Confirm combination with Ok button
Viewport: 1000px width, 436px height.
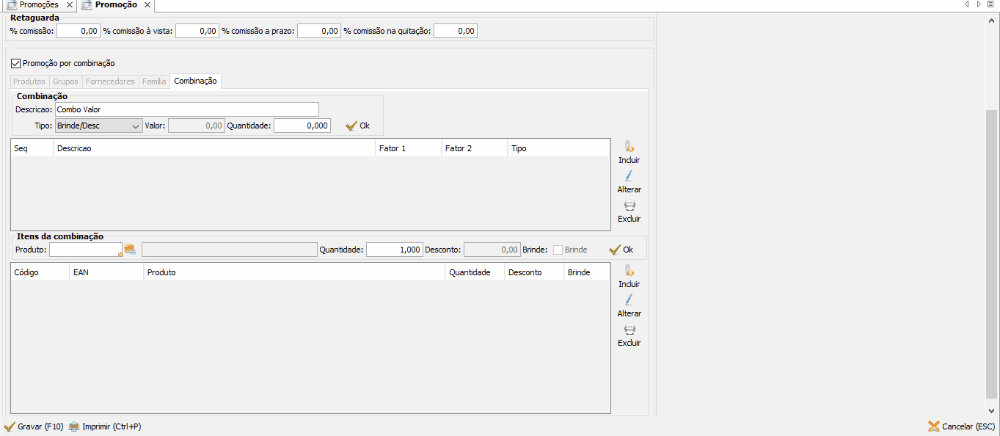pos(358,126)
